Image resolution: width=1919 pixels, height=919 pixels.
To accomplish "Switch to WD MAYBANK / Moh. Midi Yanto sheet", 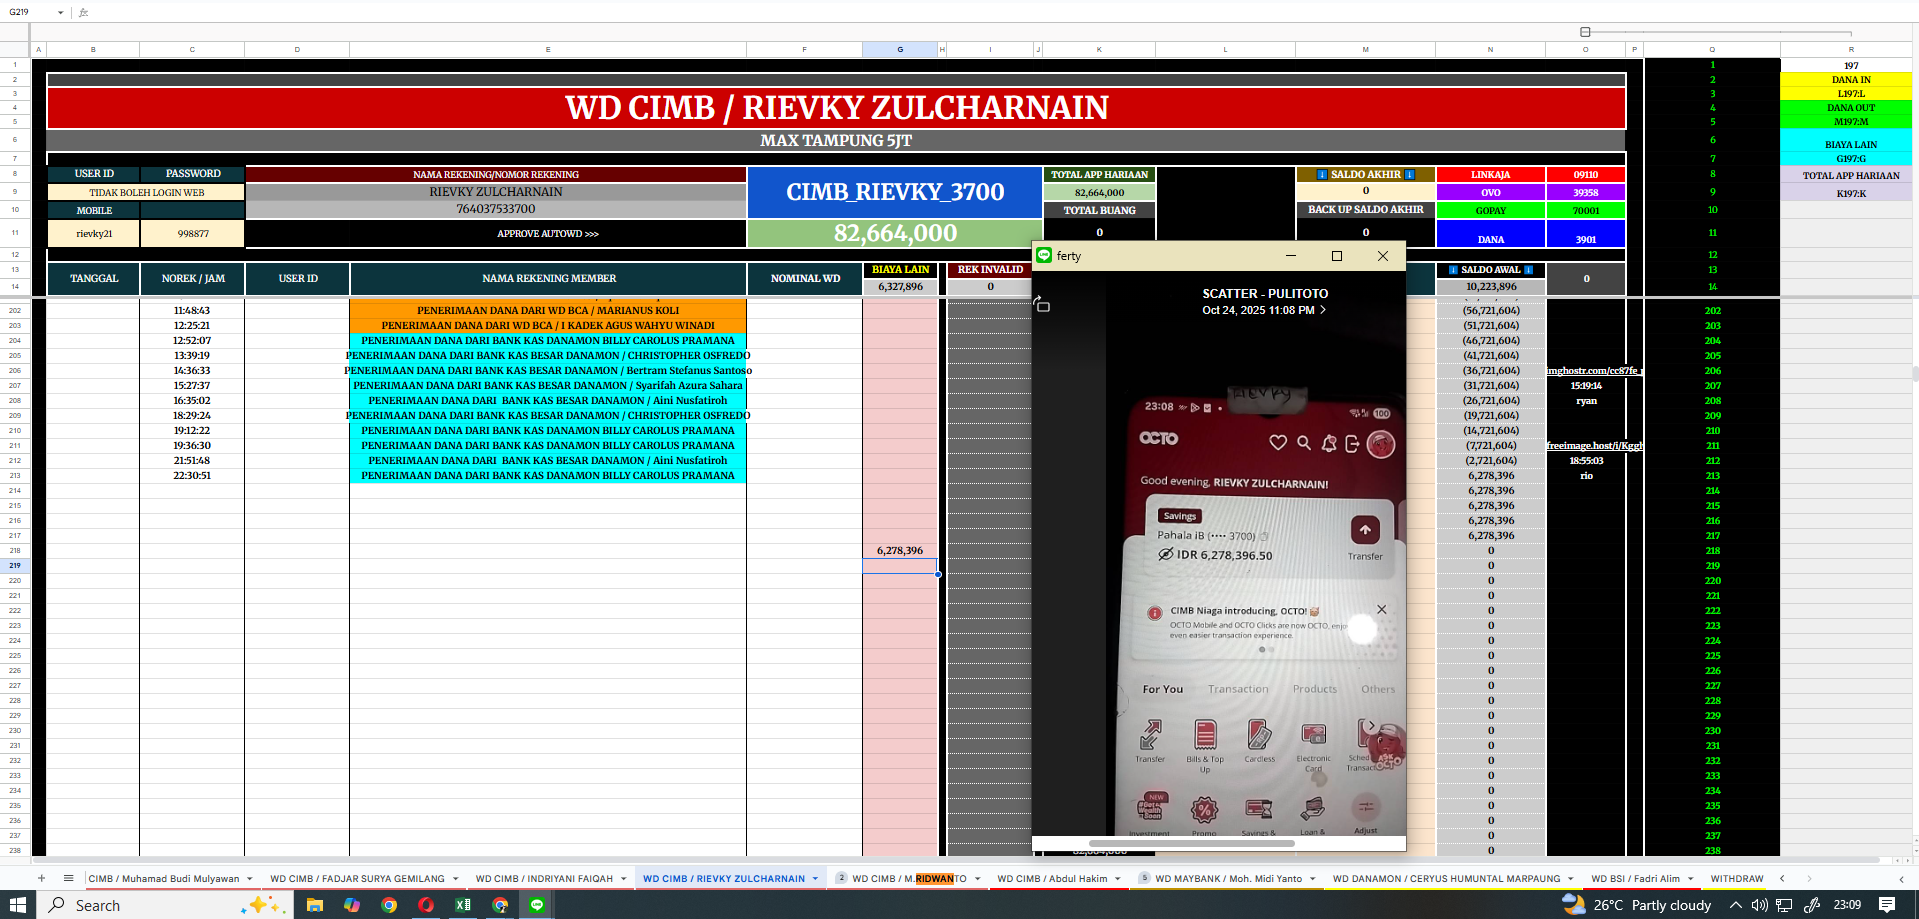I will pyautogui.click(x=1228, y=879).
